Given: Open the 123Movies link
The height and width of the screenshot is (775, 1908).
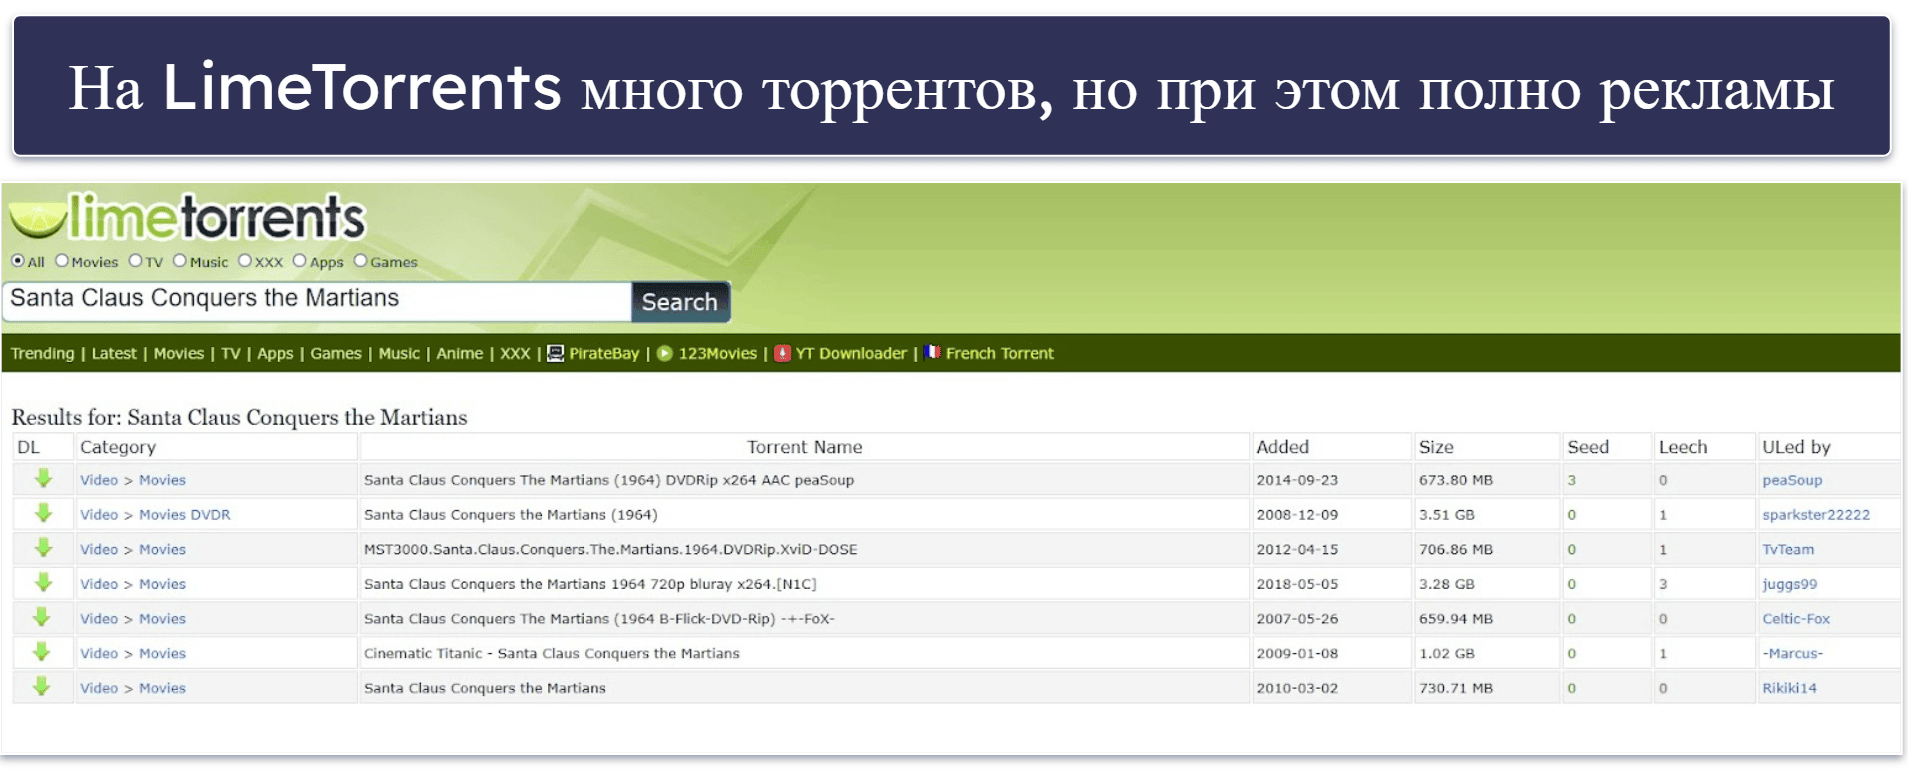Looking at the screenshot, I should tap(718, 353).
